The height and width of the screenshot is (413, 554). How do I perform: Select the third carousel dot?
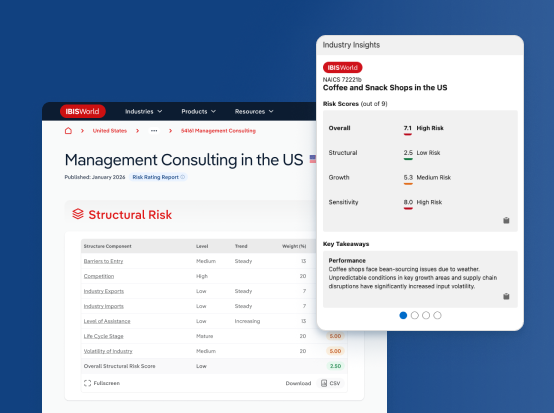click(x=426, y=315)
